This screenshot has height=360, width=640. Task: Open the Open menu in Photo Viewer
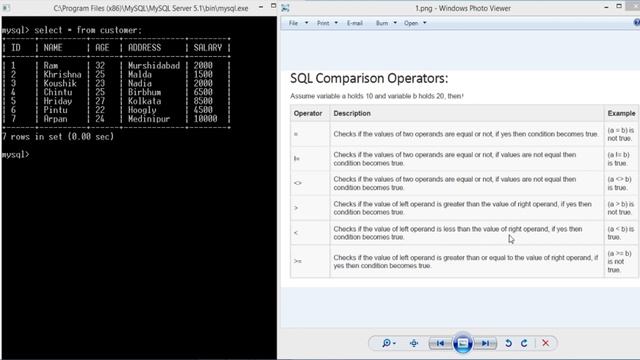[411, 23]
